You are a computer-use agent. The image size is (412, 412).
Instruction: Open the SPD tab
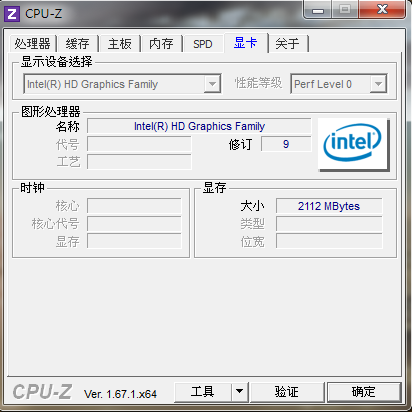[203, 44]
